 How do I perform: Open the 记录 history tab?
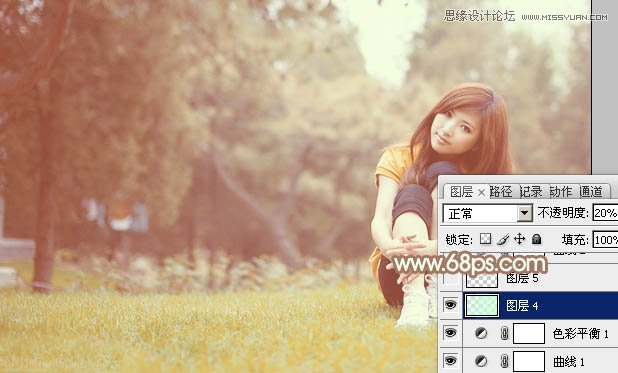pos(531,192)
